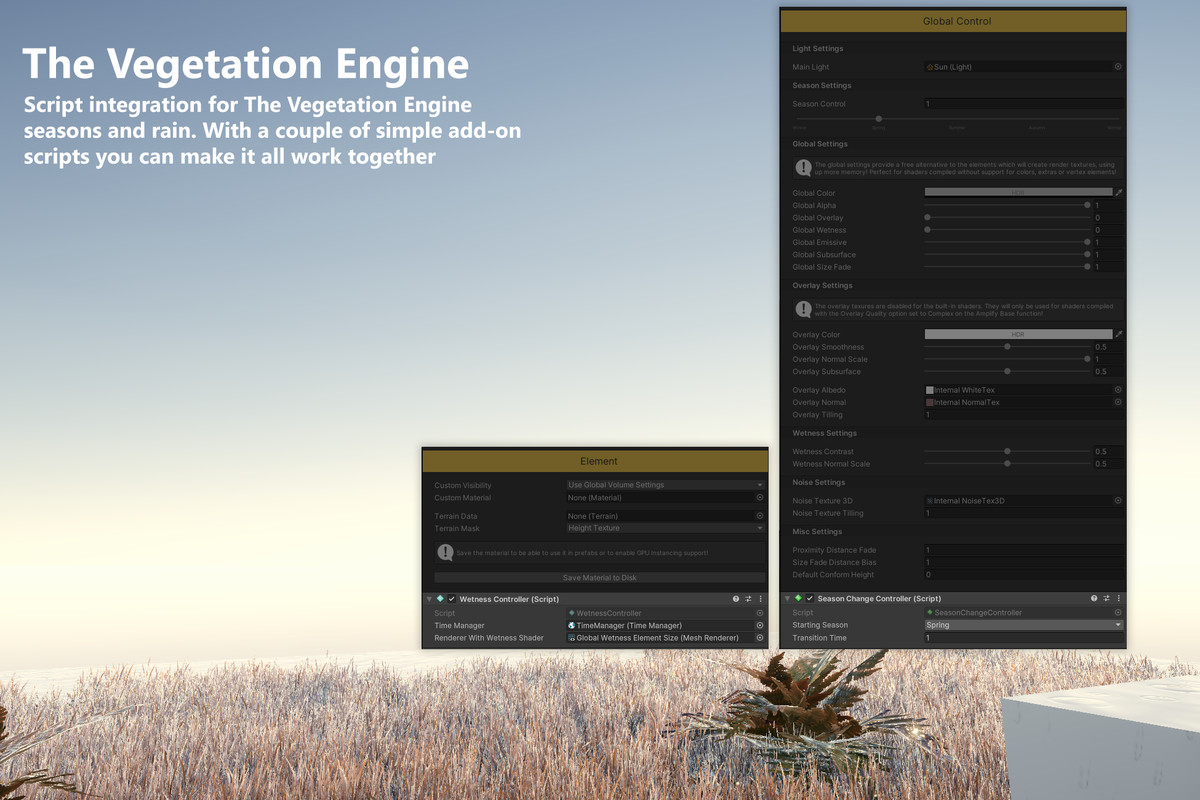The width and height of the screenshot is (1200, 800).
Task: Click the Overlay Settings info message icon
Action: (x=803, y=310)
